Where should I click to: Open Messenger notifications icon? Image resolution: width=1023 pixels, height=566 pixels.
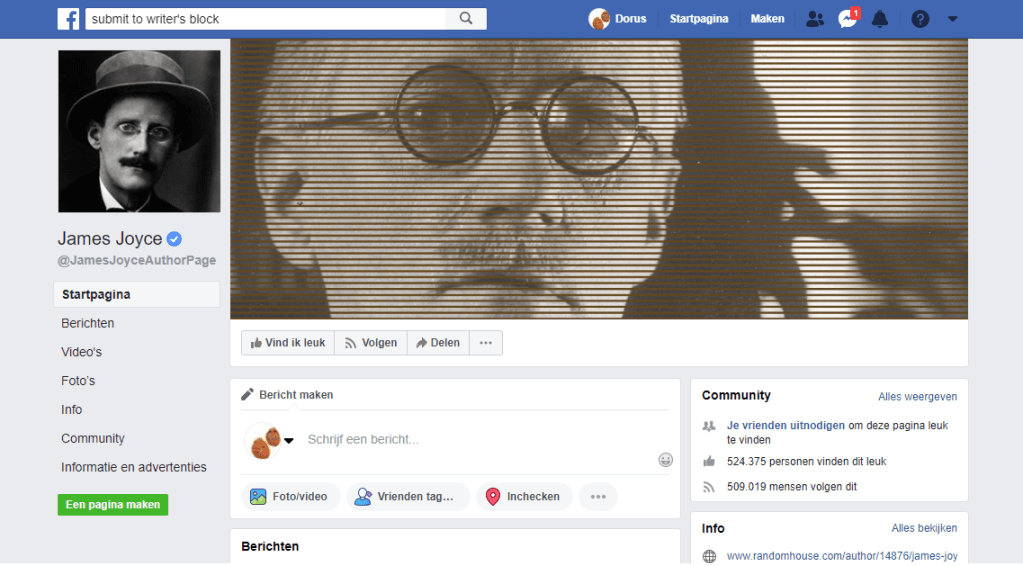point(847,19)
